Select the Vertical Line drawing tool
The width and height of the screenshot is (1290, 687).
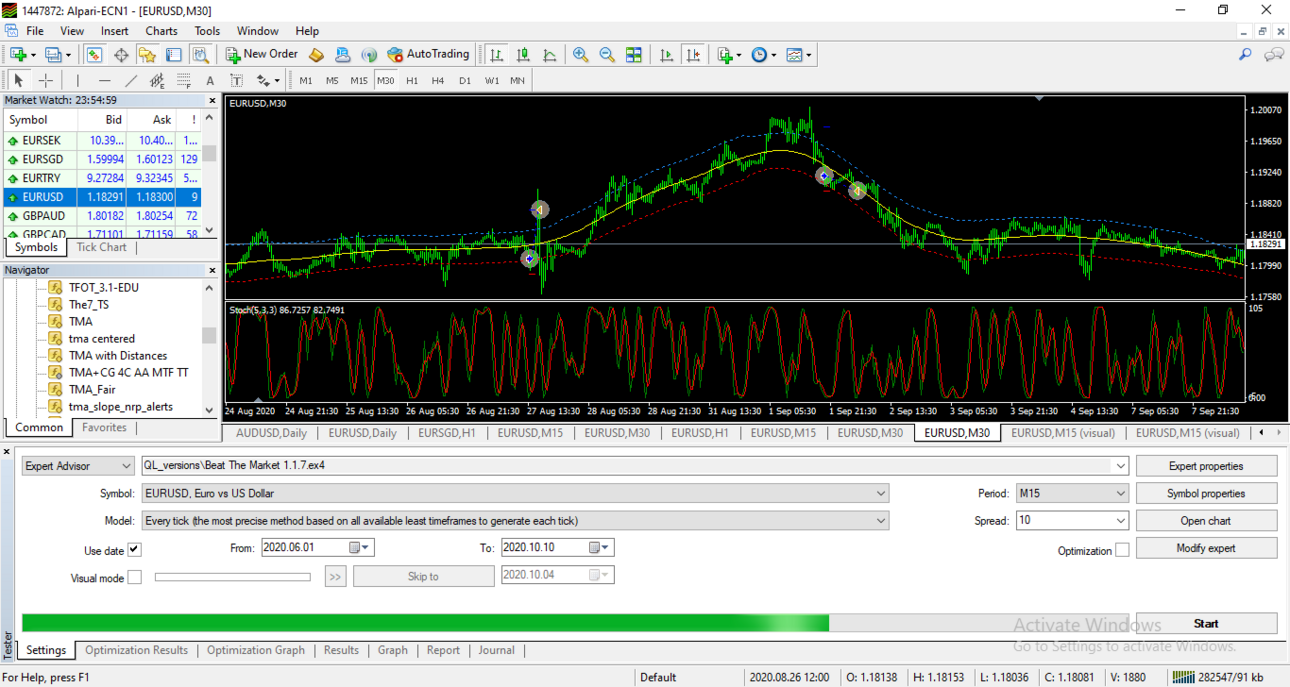pos(78,80)
